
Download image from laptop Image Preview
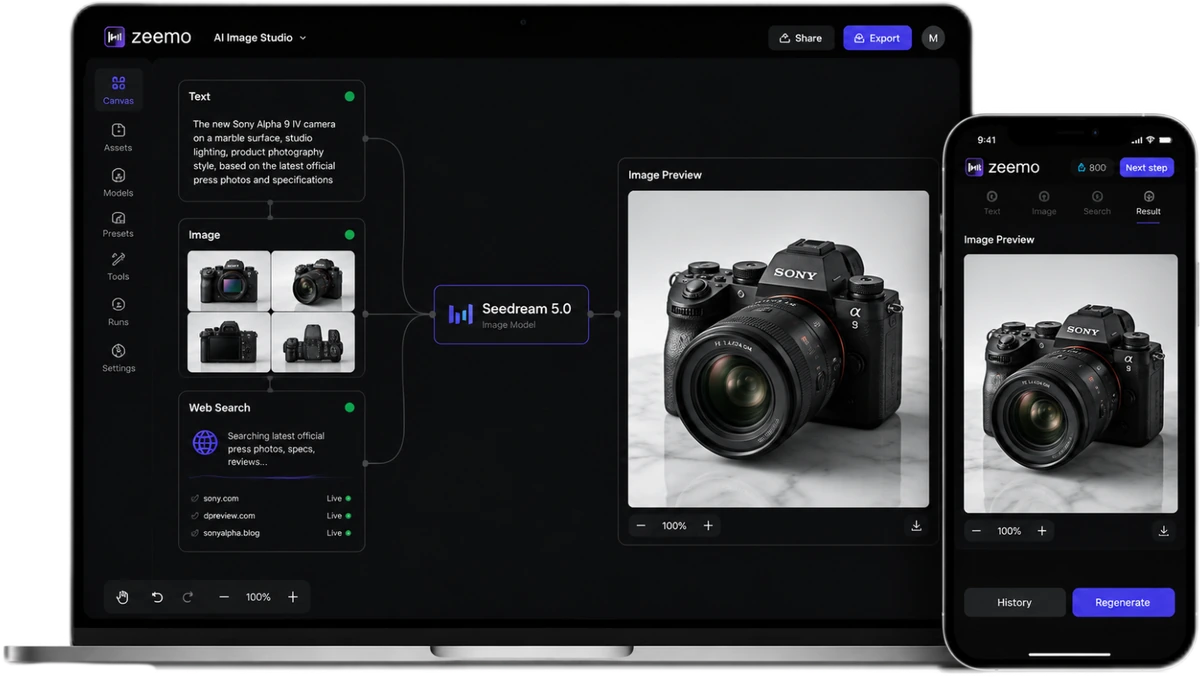point(916,526)
